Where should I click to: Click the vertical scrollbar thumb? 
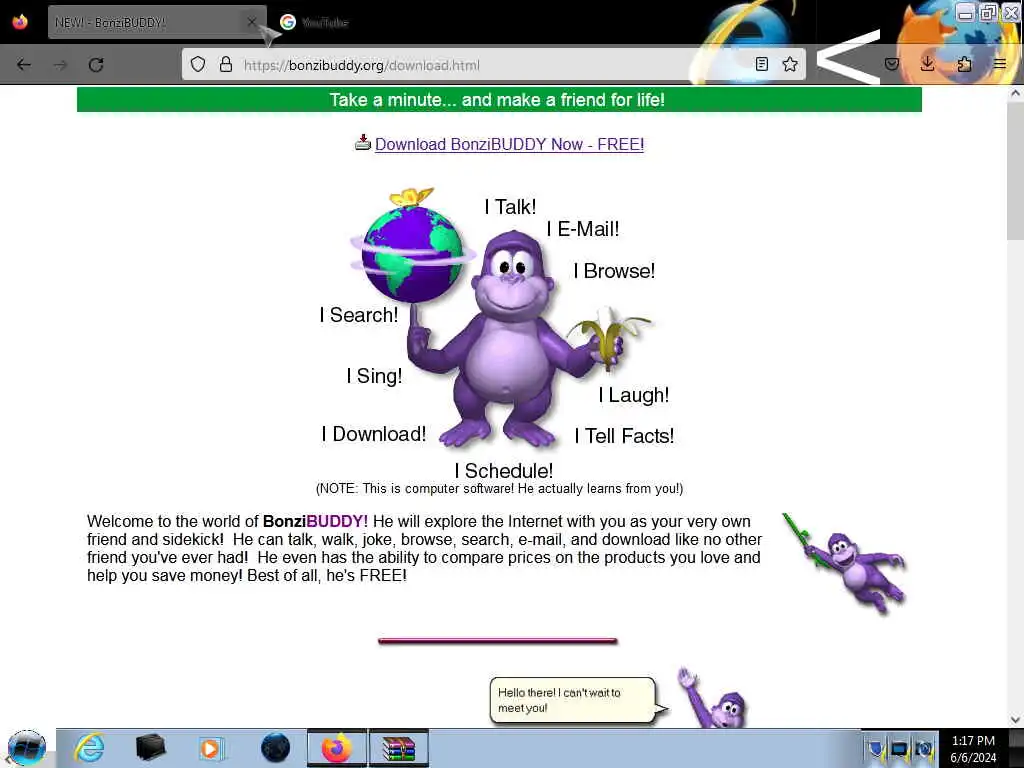(x=1015, y=171)
